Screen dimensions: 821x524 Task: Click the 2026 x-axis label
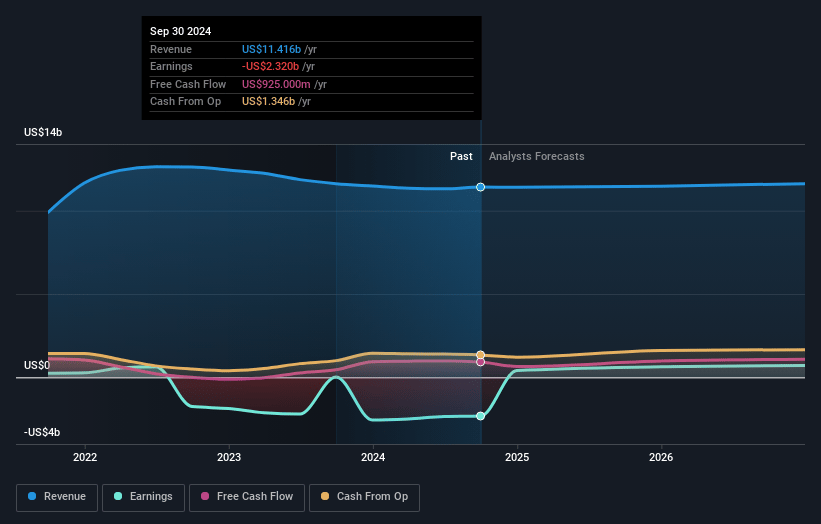pyautogui.click(x=661, y=458)
